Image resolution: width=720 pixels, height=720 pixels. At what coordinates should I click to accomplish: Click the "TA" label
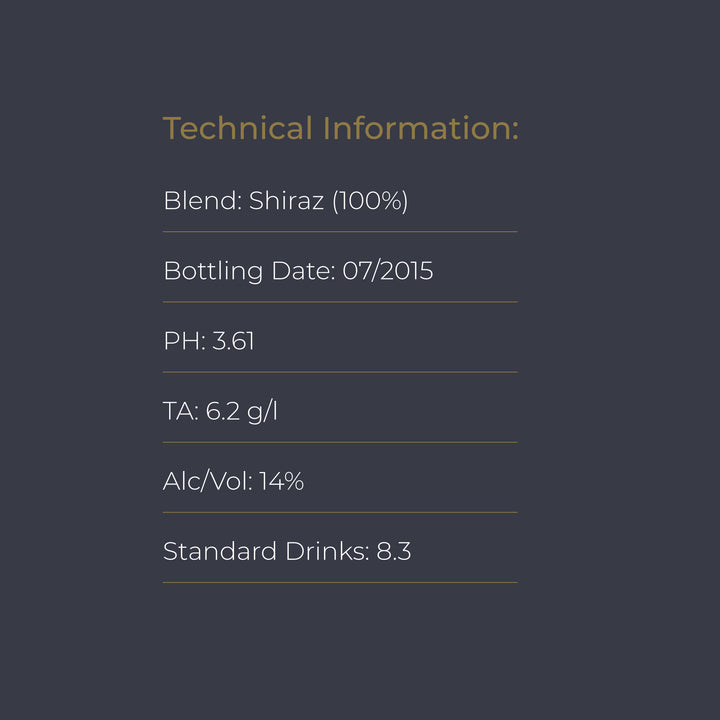point(180,411)
